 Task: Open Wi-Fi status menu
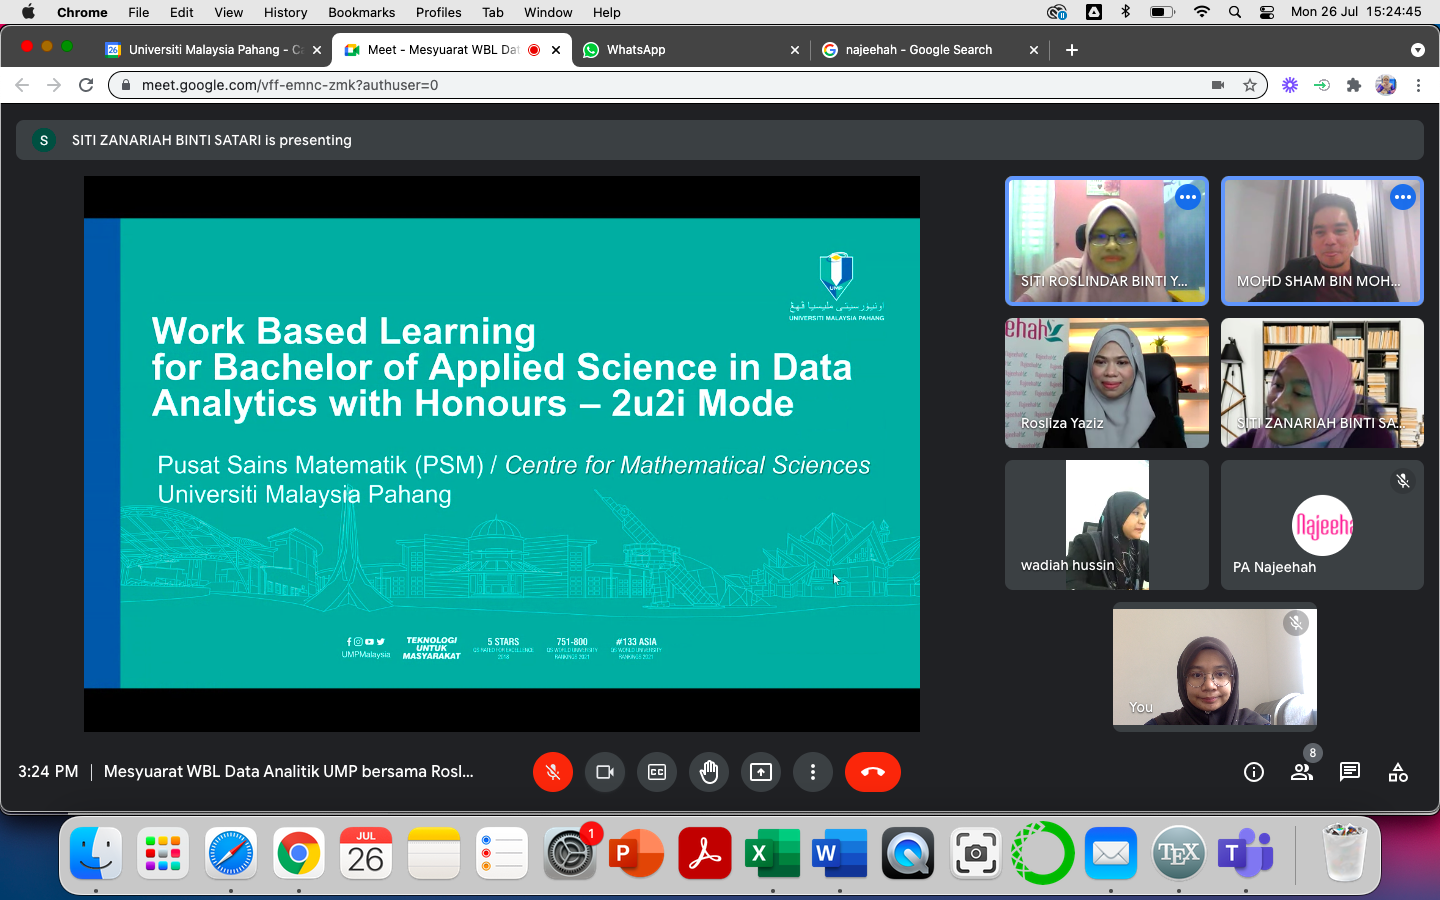click(x=1202, y=12)
